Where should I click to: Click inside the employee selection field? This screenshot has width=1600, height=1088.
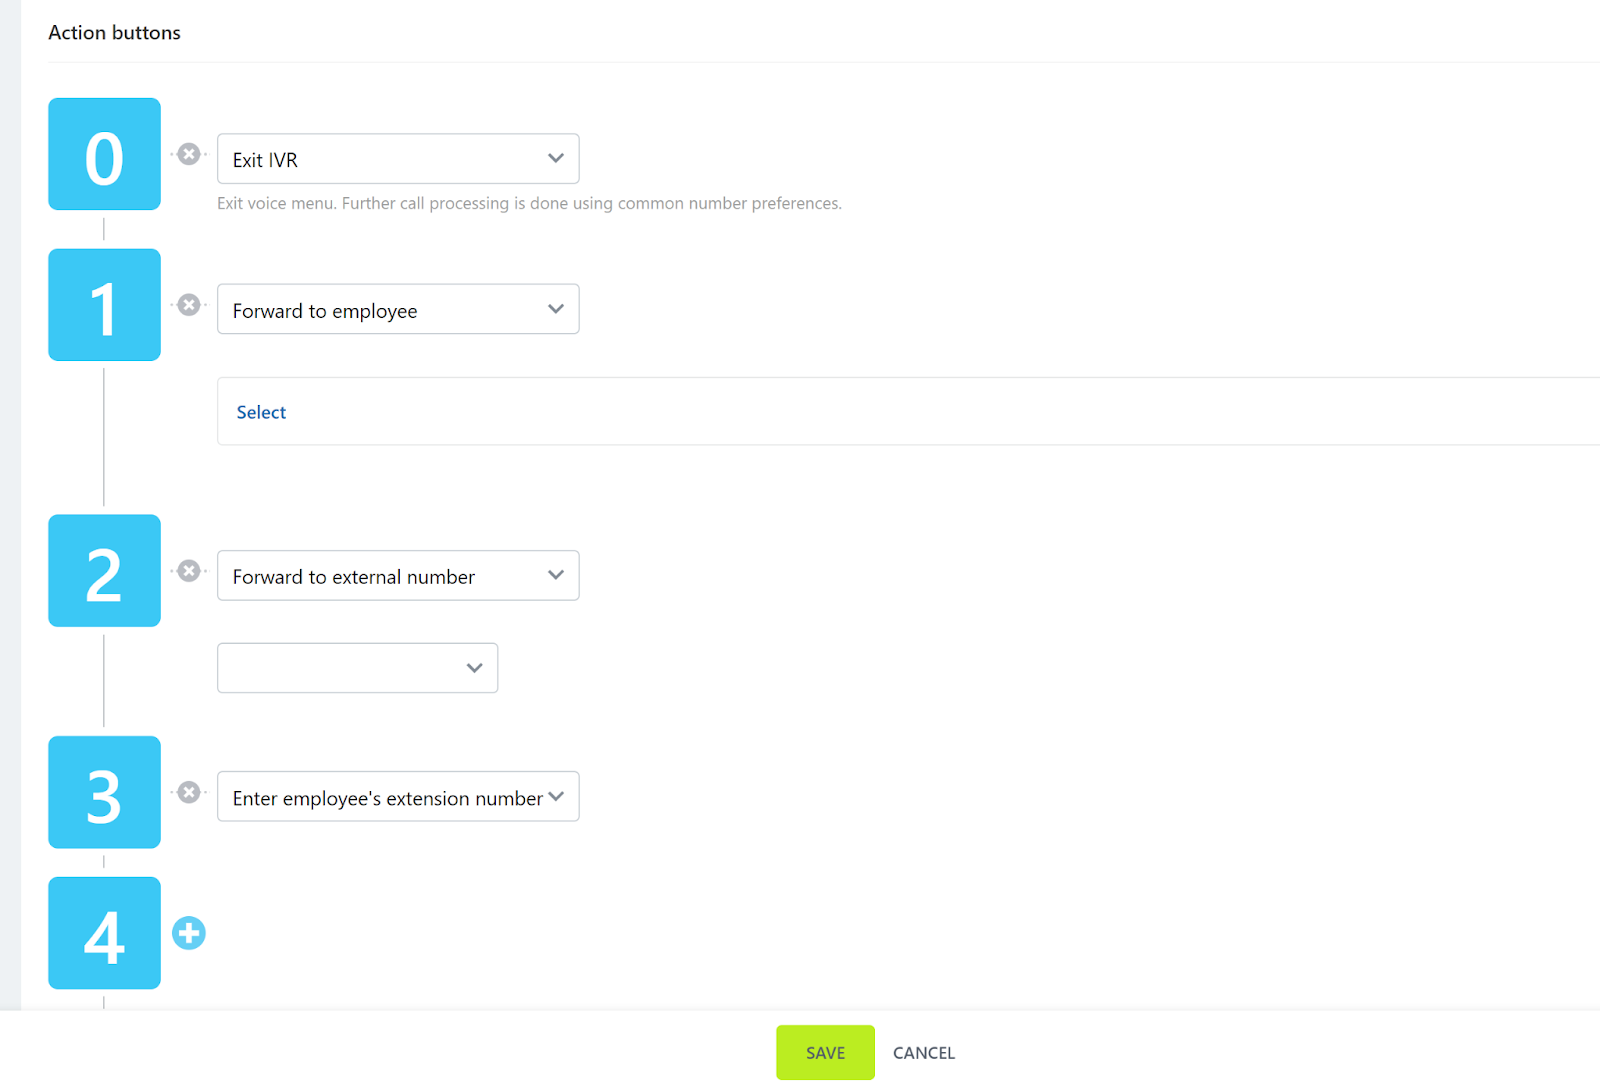pyautogui.click(x=900, y=412)
